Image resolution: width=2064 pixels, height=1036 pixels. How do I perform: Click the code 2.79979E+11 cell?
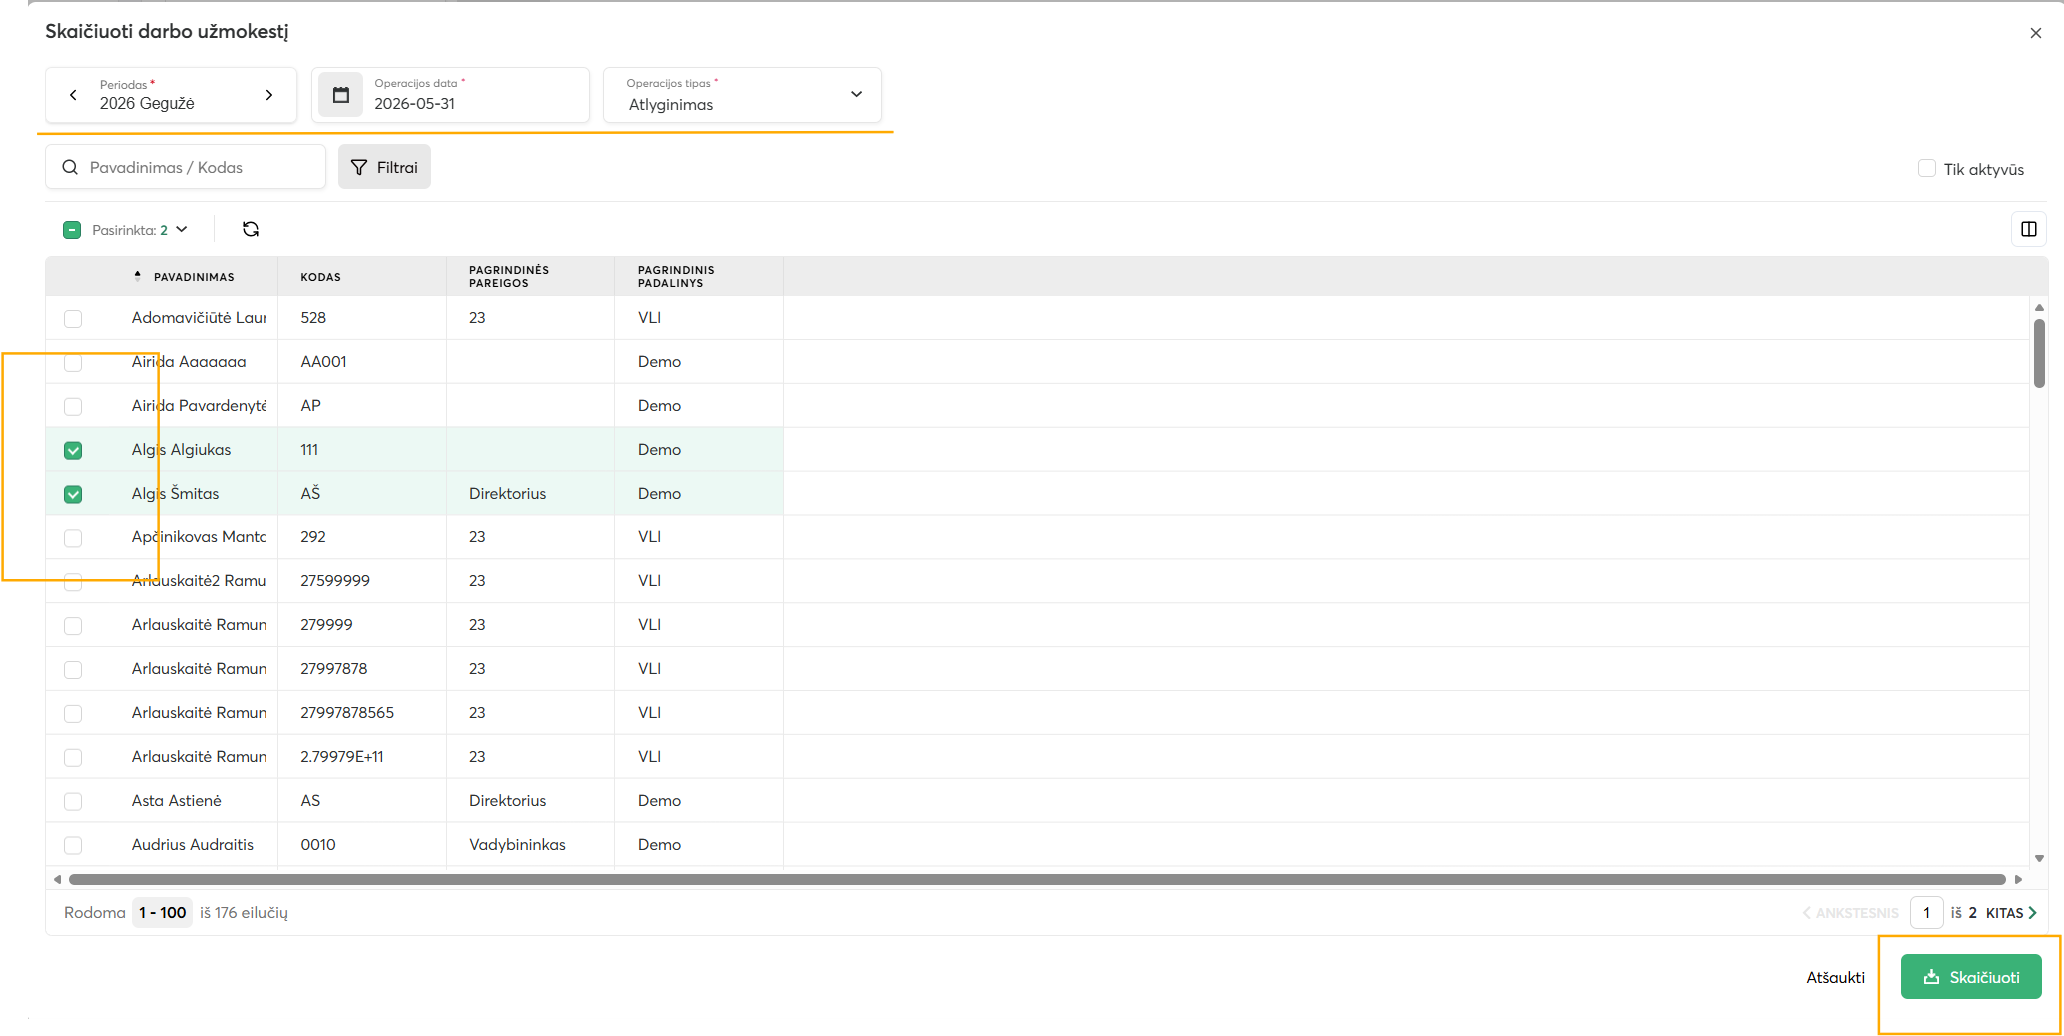[x=342, y=757]
